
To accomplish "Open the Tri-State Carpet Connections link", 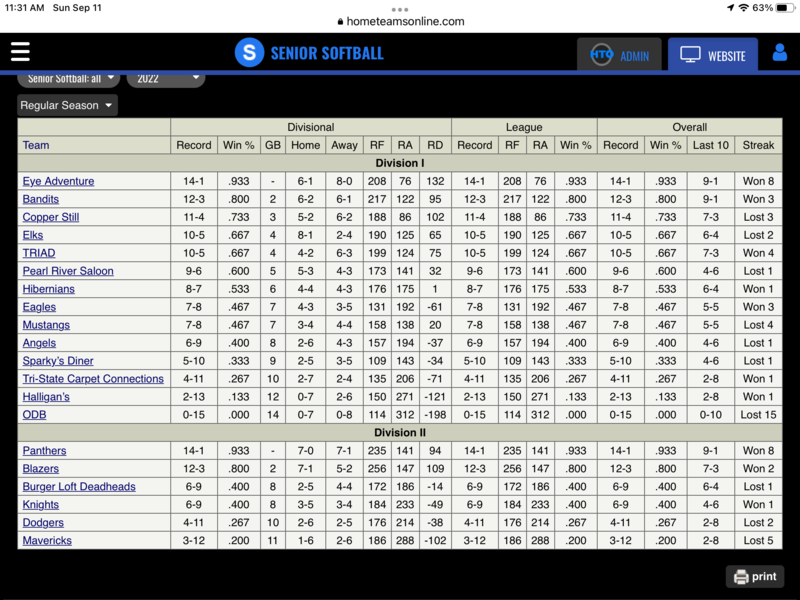I will [93, 379].
